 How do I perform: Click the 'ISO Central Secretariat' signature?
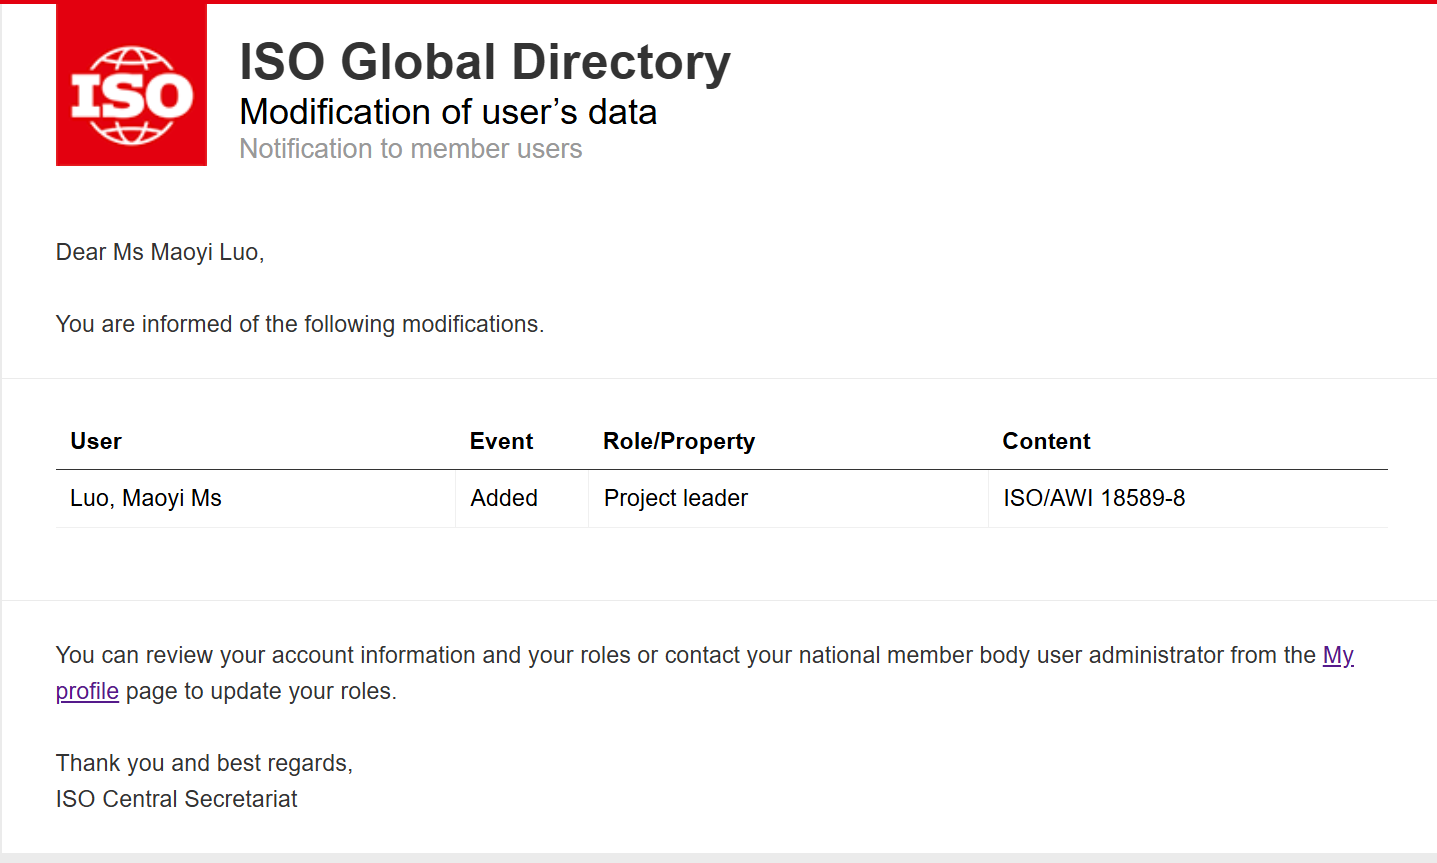[x=177, y=799]
